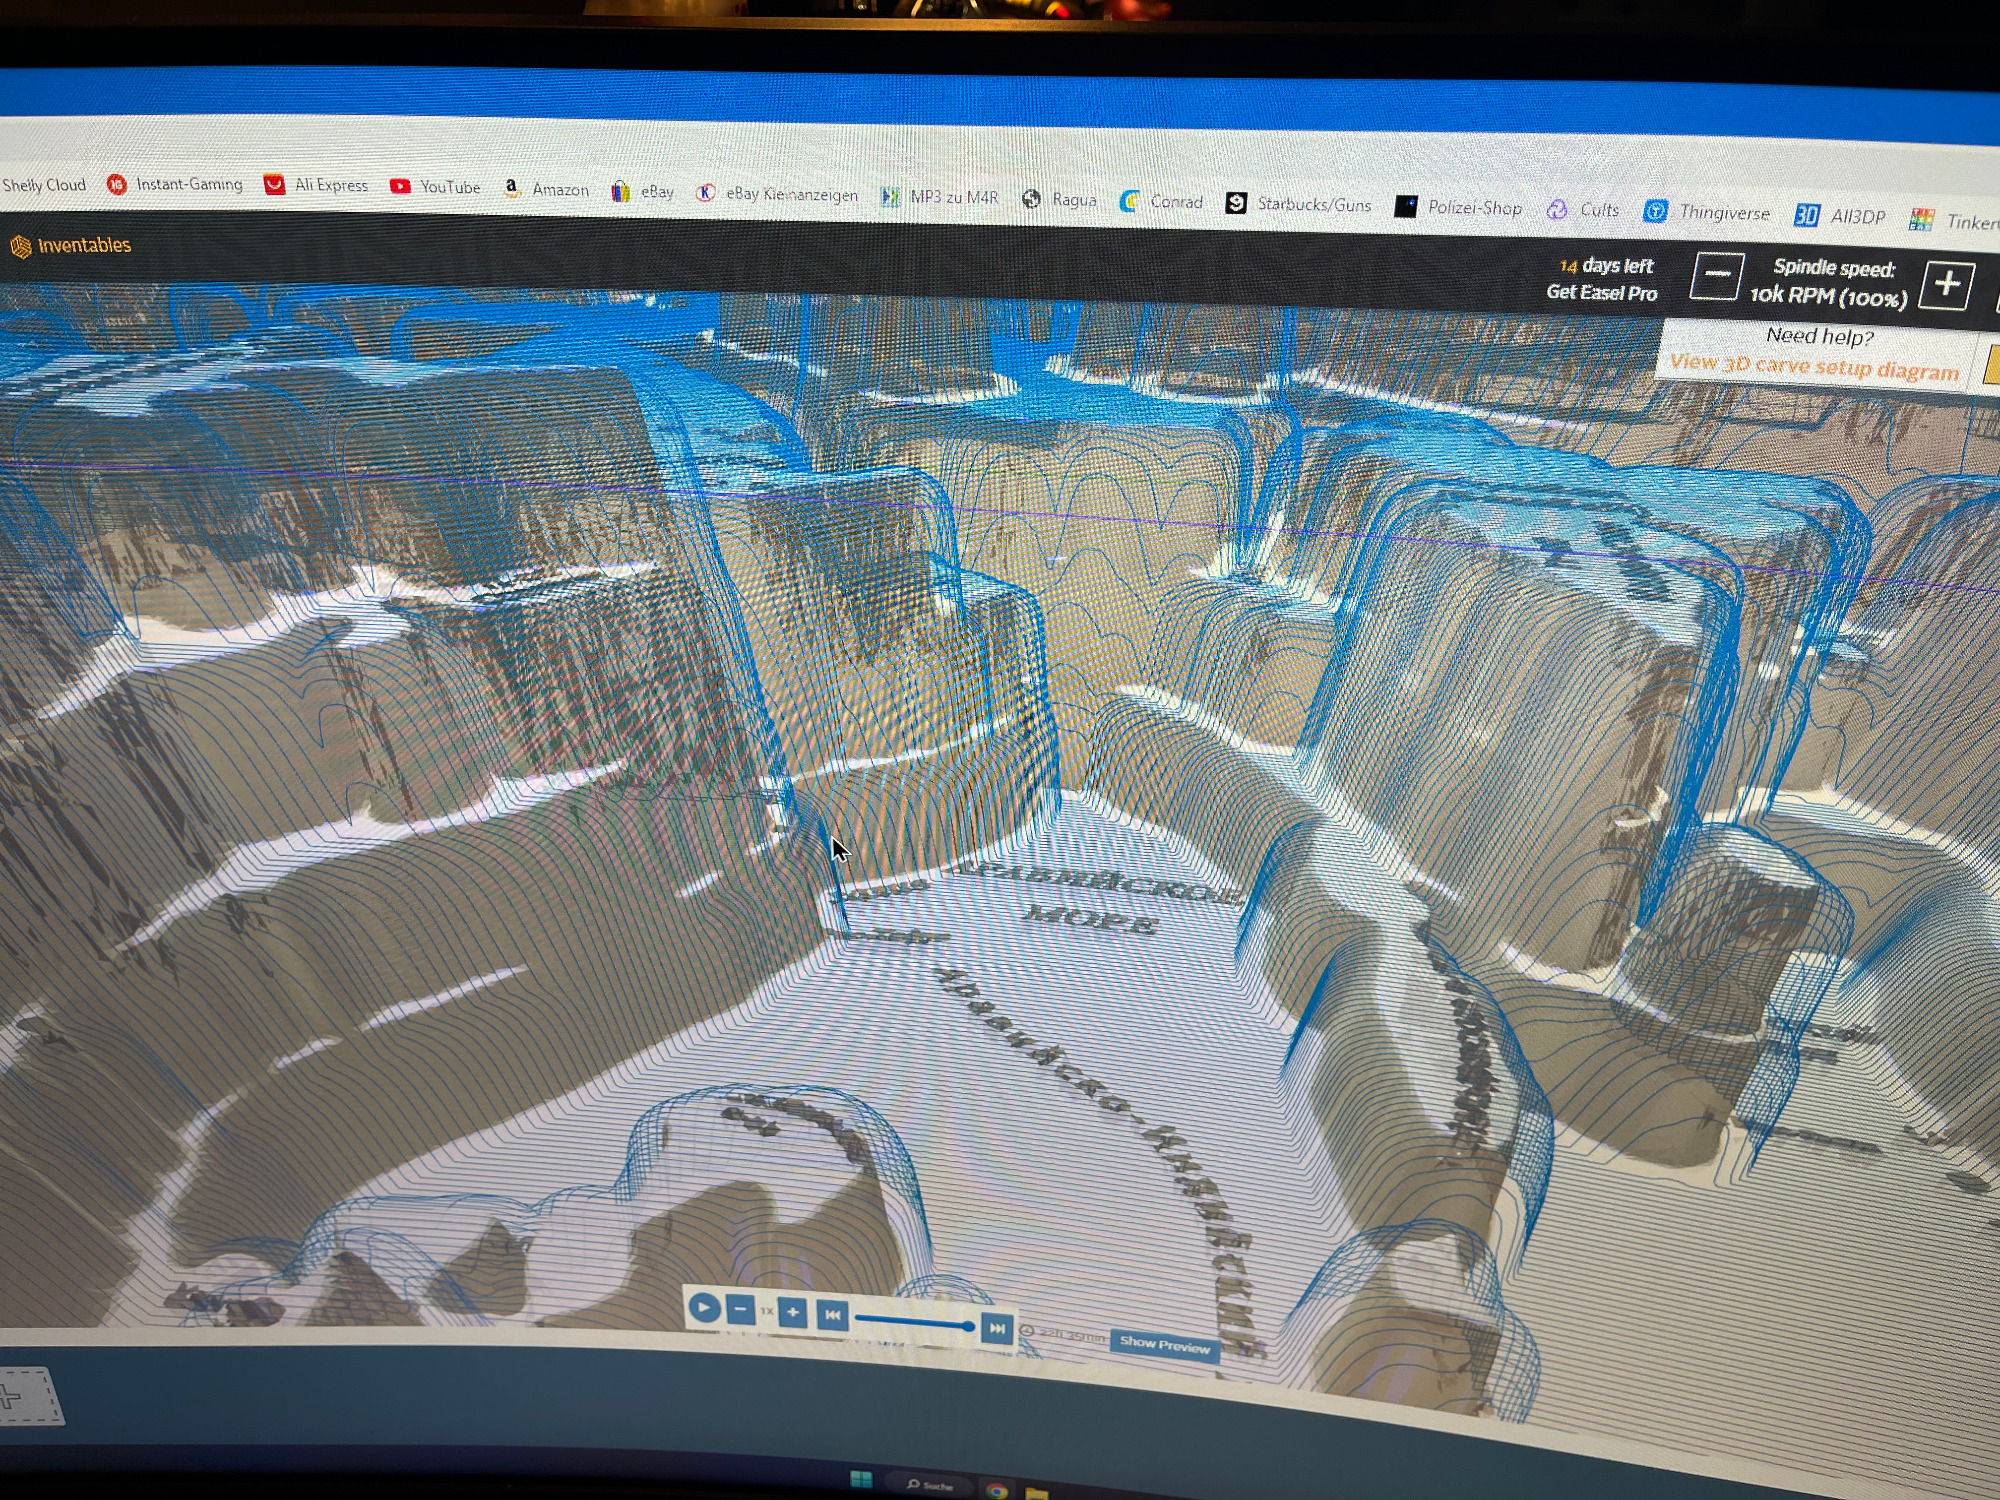Open the Amazon bookmark
The height and width of the screenshot is (1500, 2000).
pyautogui.click(x=547, y=189)
